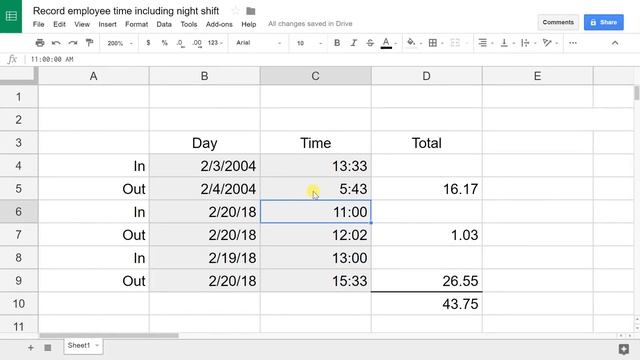Open the text color picker
Viewport: 640px width, 360px height.
(386, 43)
